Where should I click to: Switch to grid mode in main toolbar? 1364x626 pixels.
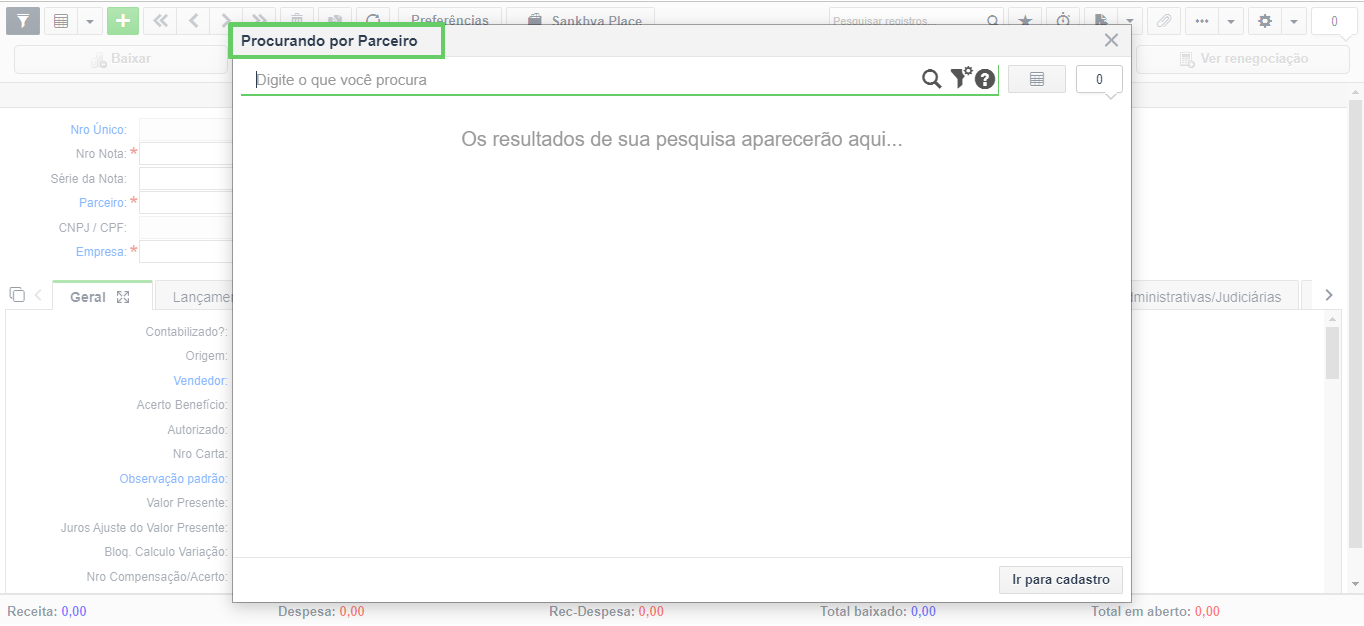pos(61,21)
